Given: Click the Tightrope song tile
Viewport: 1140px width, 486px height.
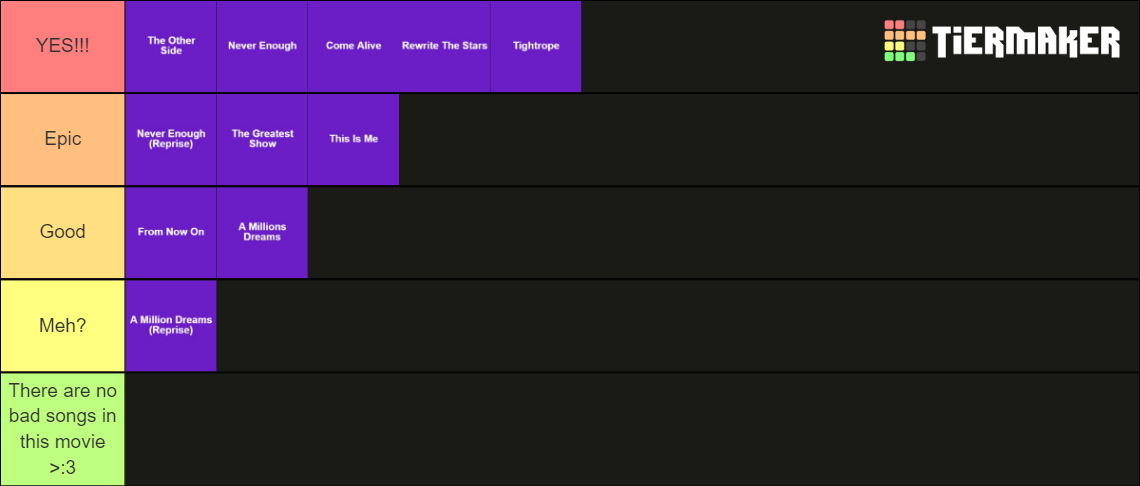Looking at the screenshot, I should (x=536, y=46).
